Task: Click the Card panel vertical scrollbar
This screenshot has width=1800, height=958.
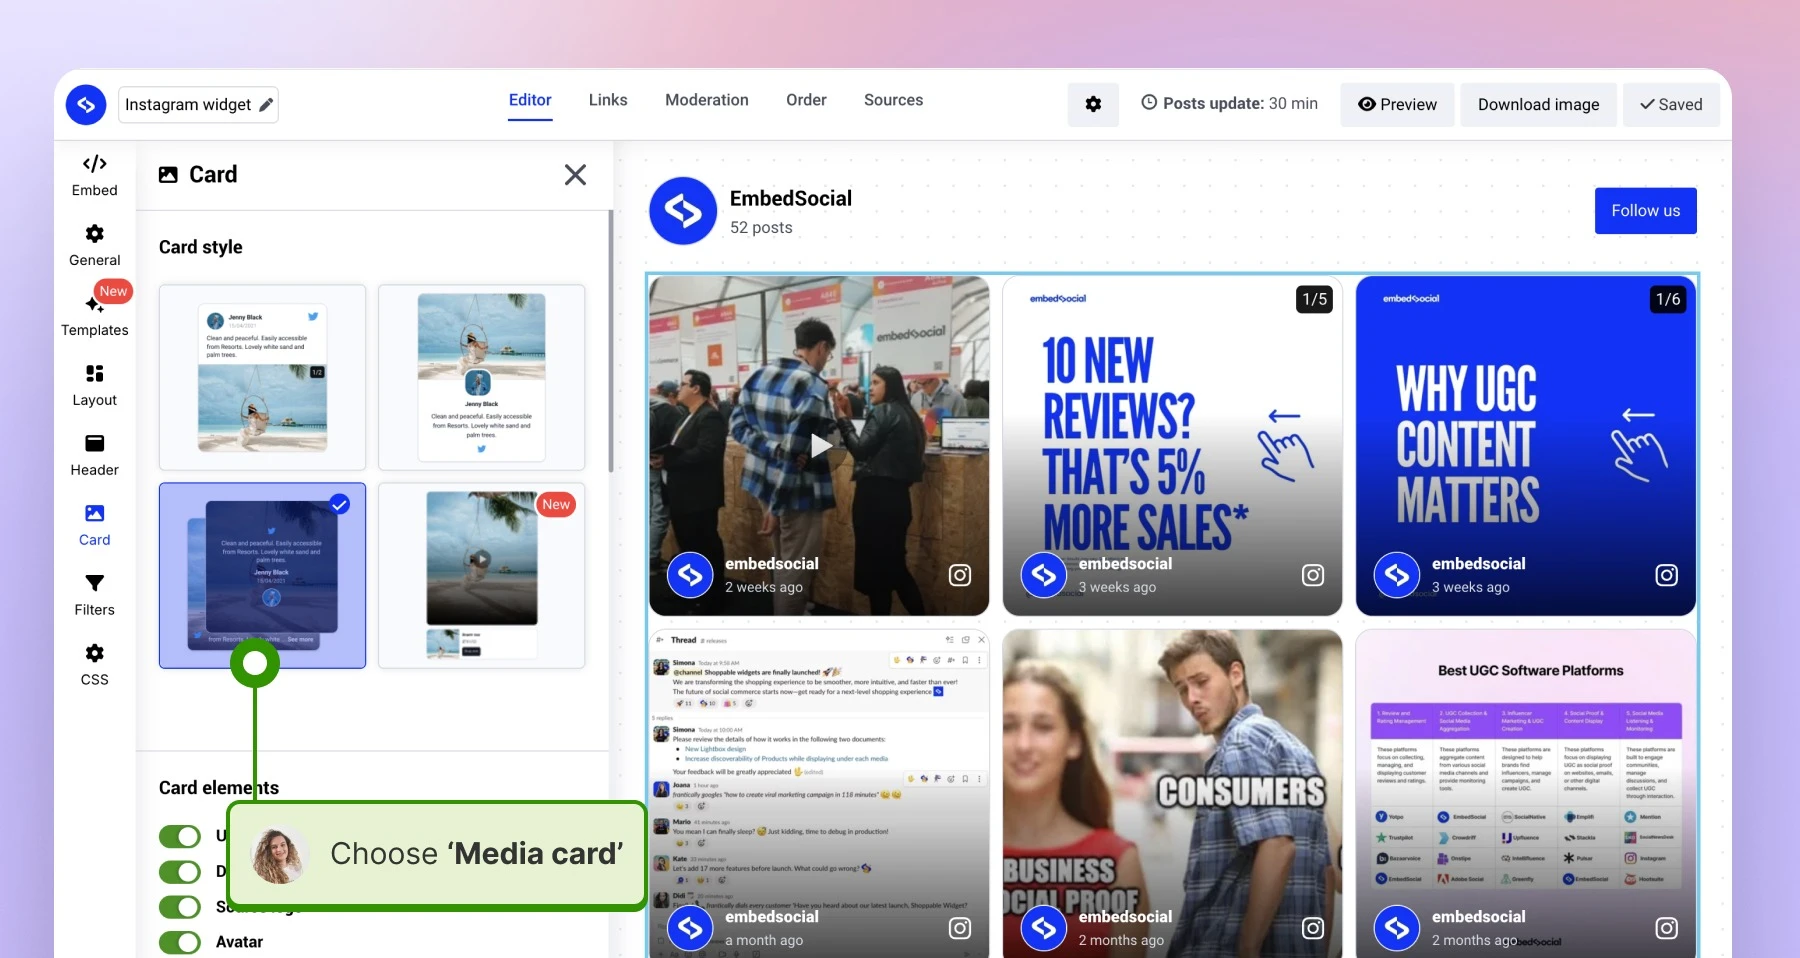Action: (x=610, y=340)
